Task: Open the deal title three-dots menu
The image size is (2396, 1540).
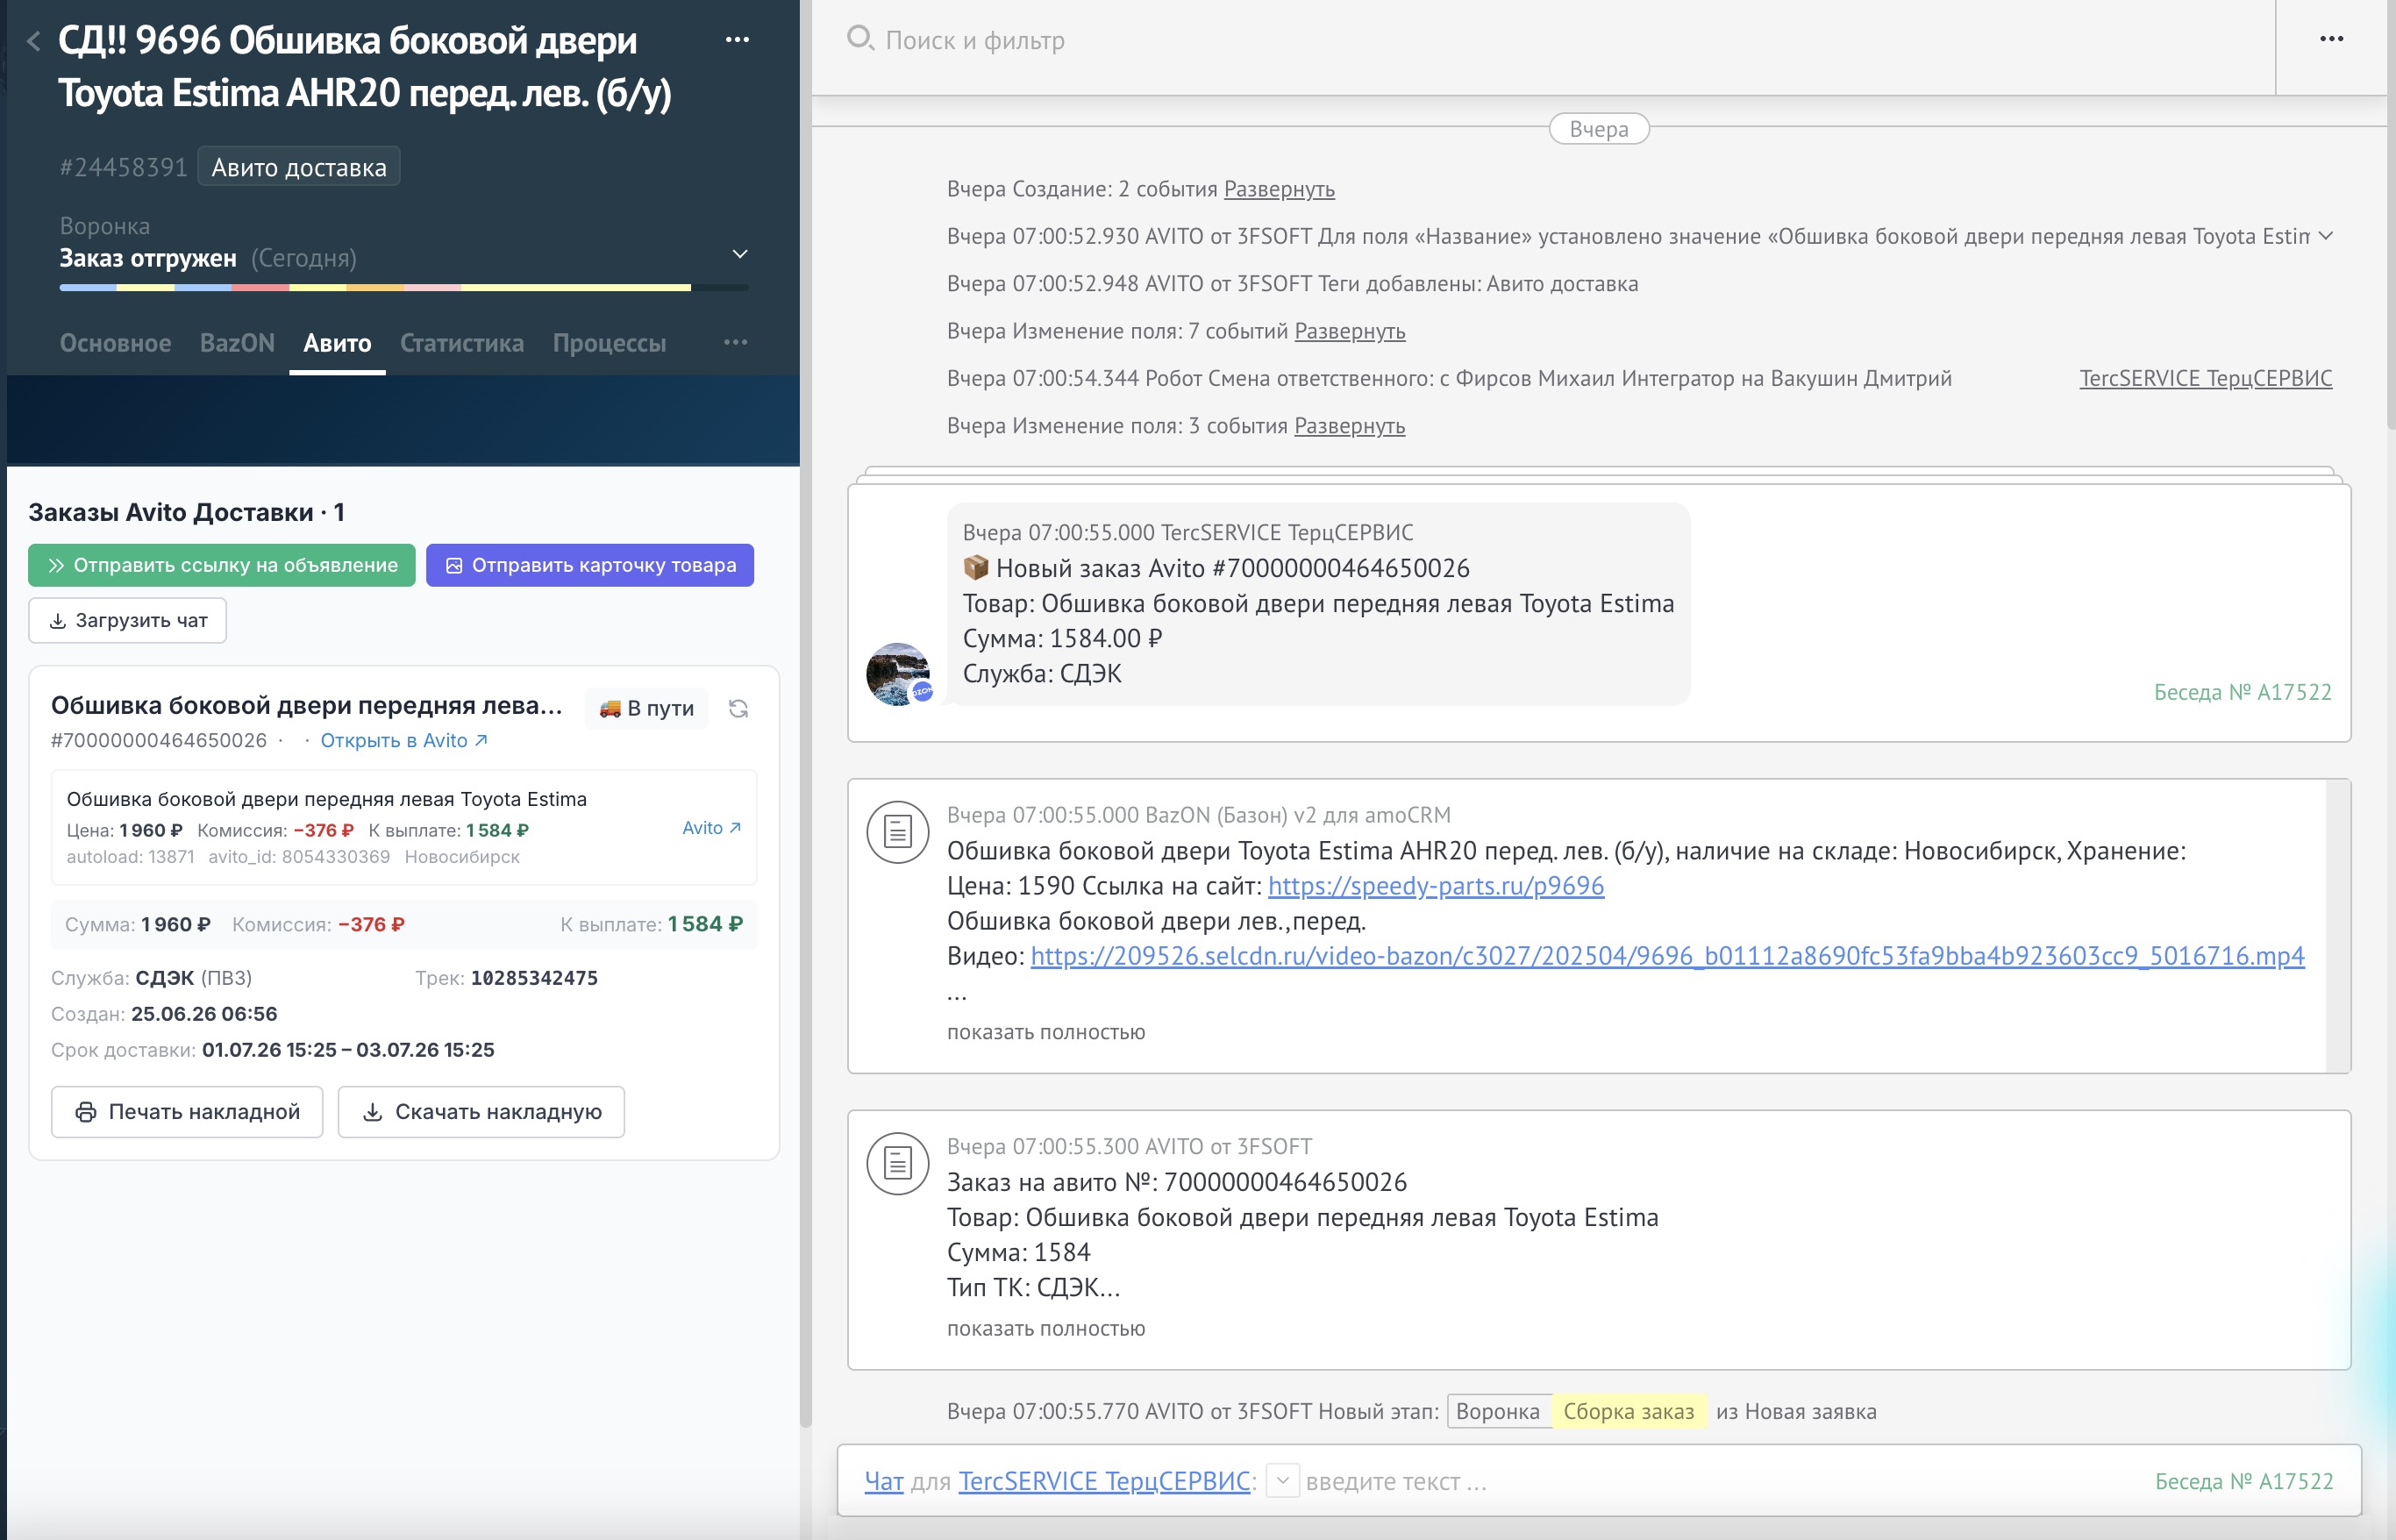Action: [737, 40]
